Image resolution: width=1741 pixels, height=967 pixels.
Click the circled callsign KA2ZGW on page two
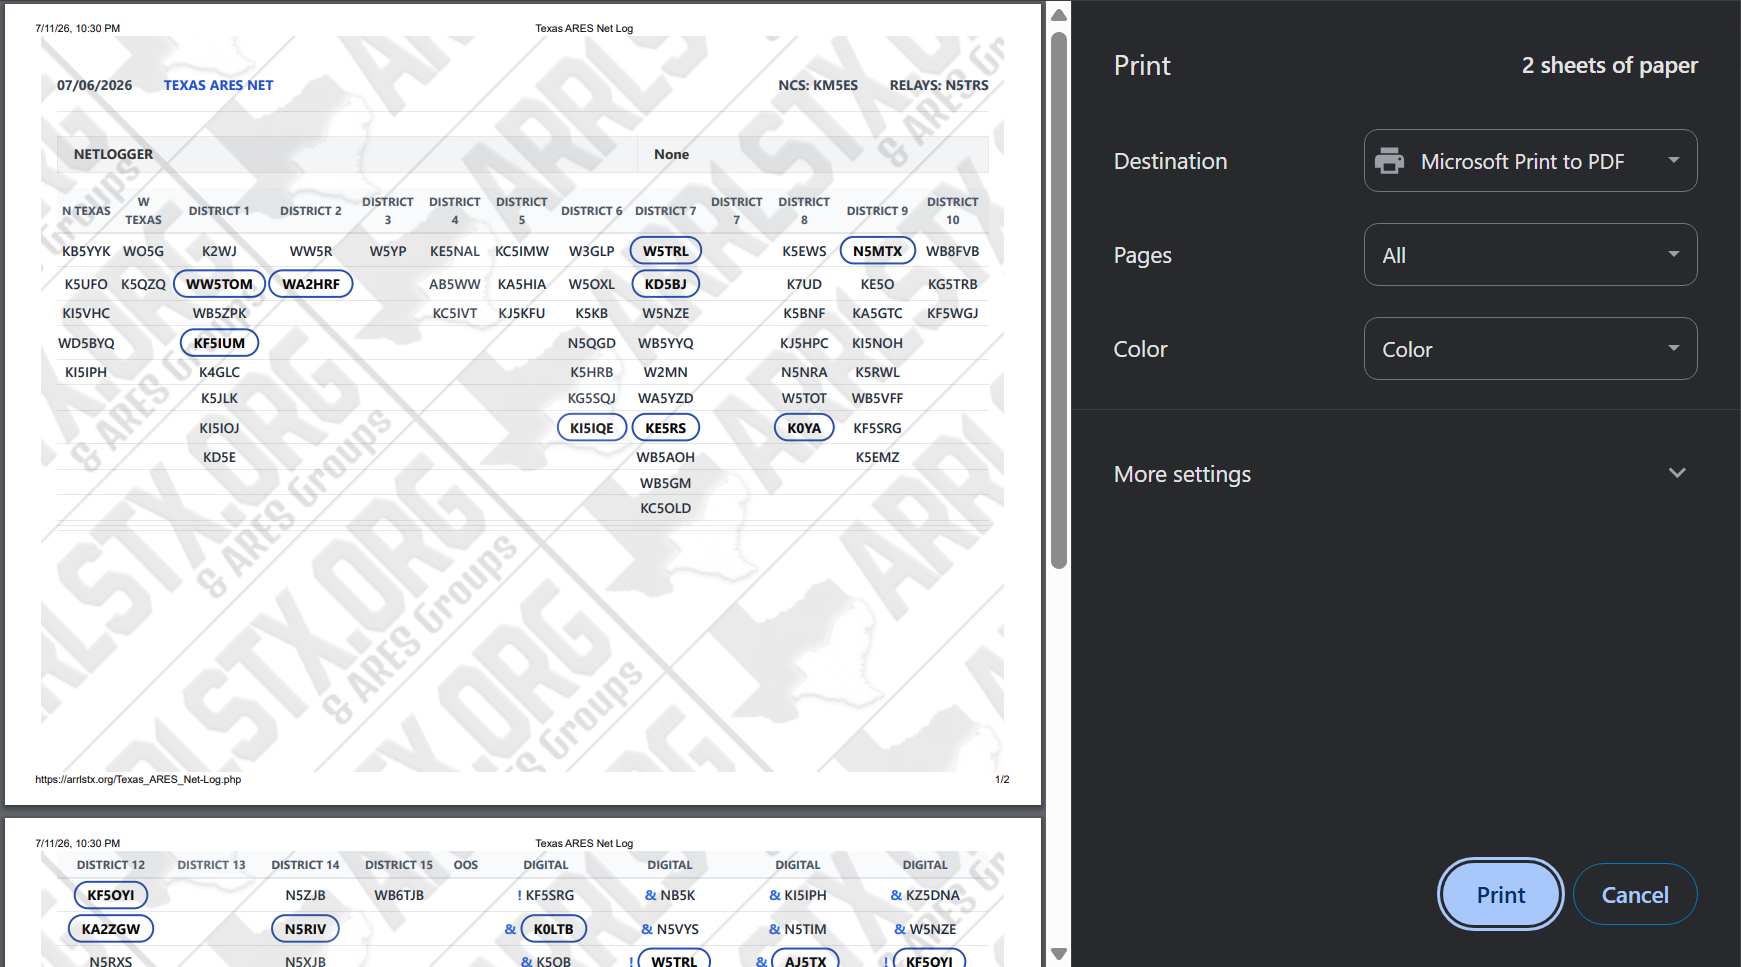point(110,929)
